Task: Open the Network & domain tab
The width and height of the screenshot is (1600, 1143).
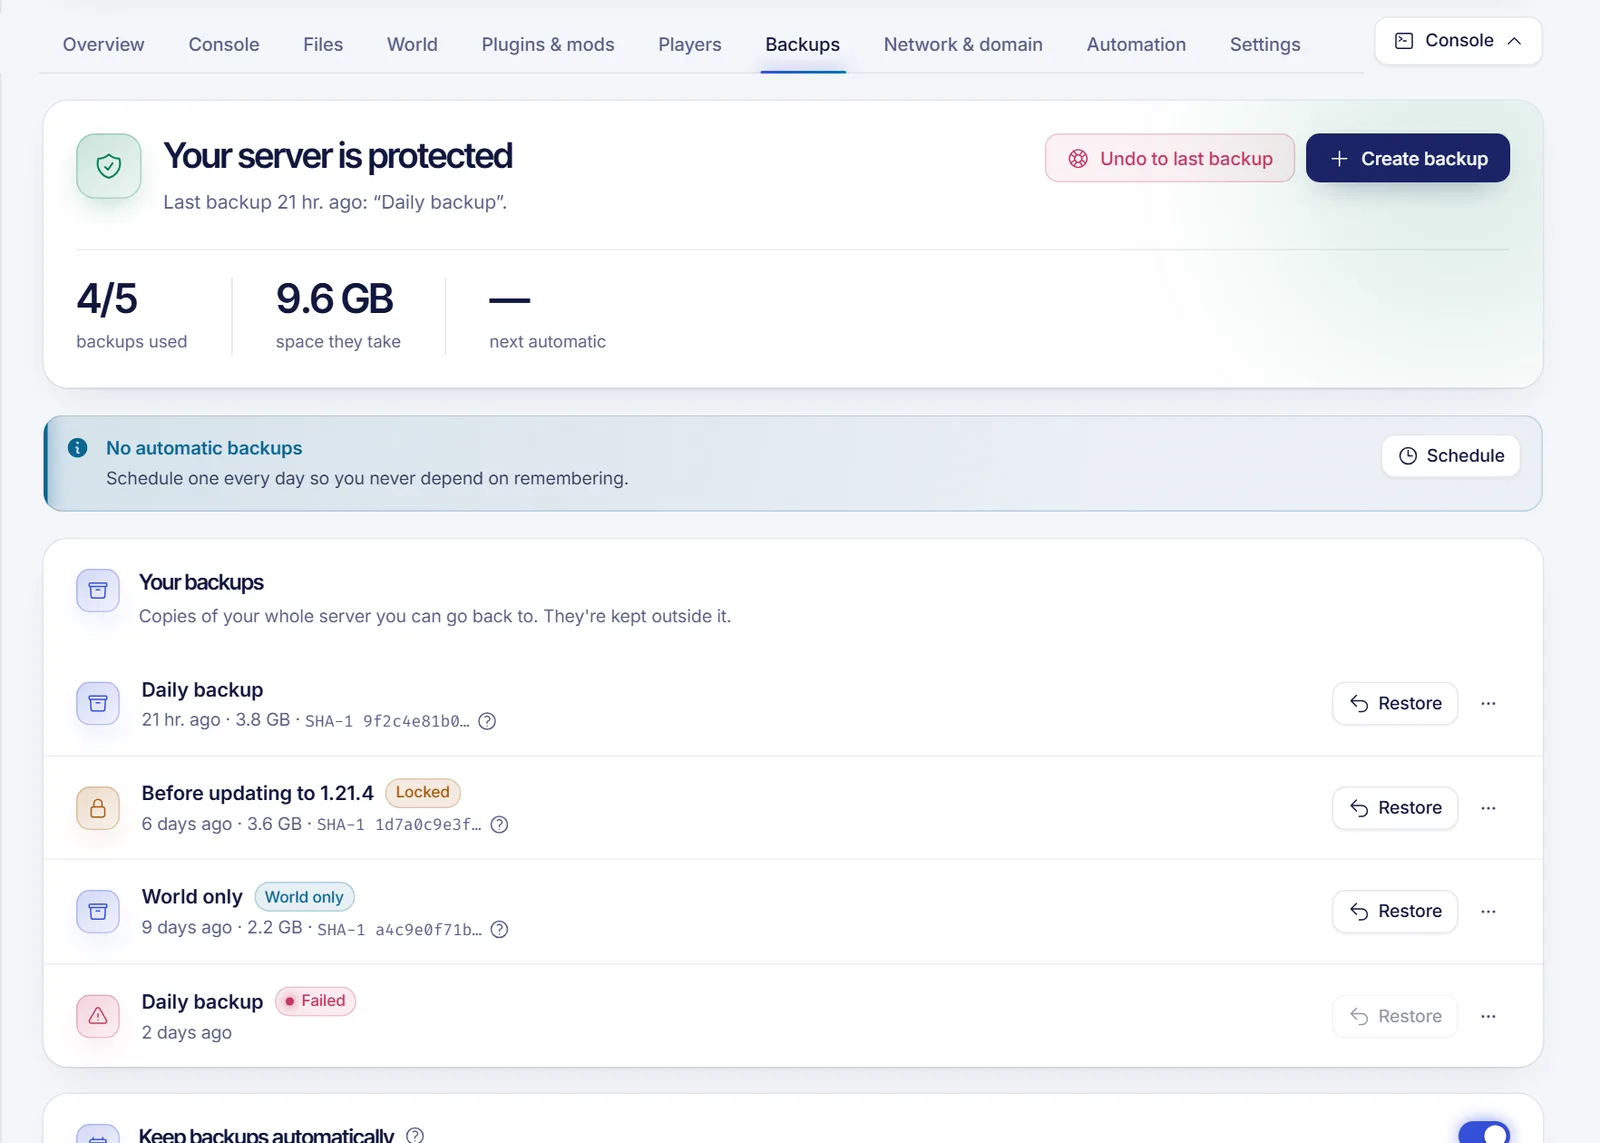Action: click(963, 45)
